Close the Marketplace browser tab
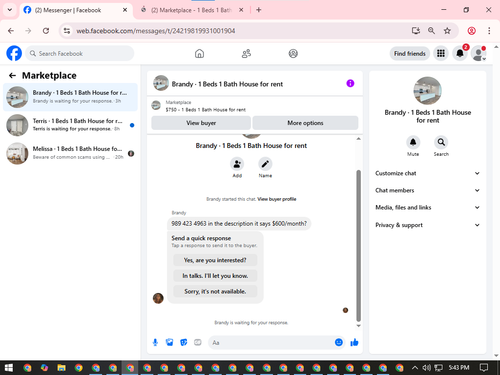The width and height of the screenshot is (500, 375). [x=241, y=10]
